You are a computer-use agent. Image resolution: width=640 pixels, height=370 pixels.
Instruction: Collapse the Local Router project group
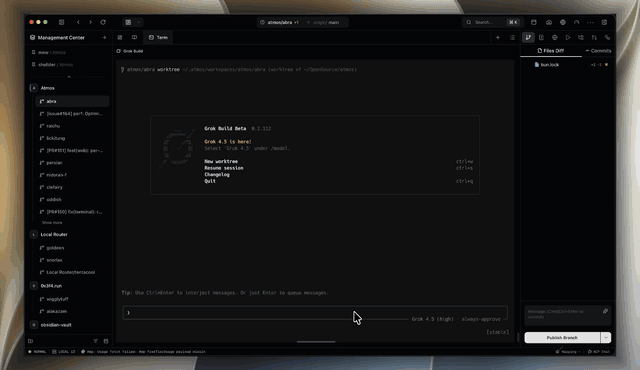(54, 235)
